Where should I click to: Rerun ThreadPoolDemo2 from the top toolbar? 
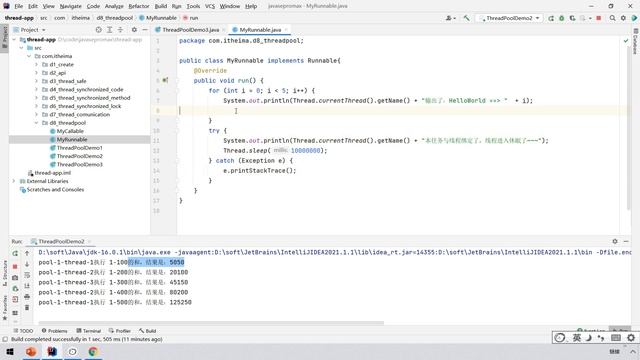point(551,18)
